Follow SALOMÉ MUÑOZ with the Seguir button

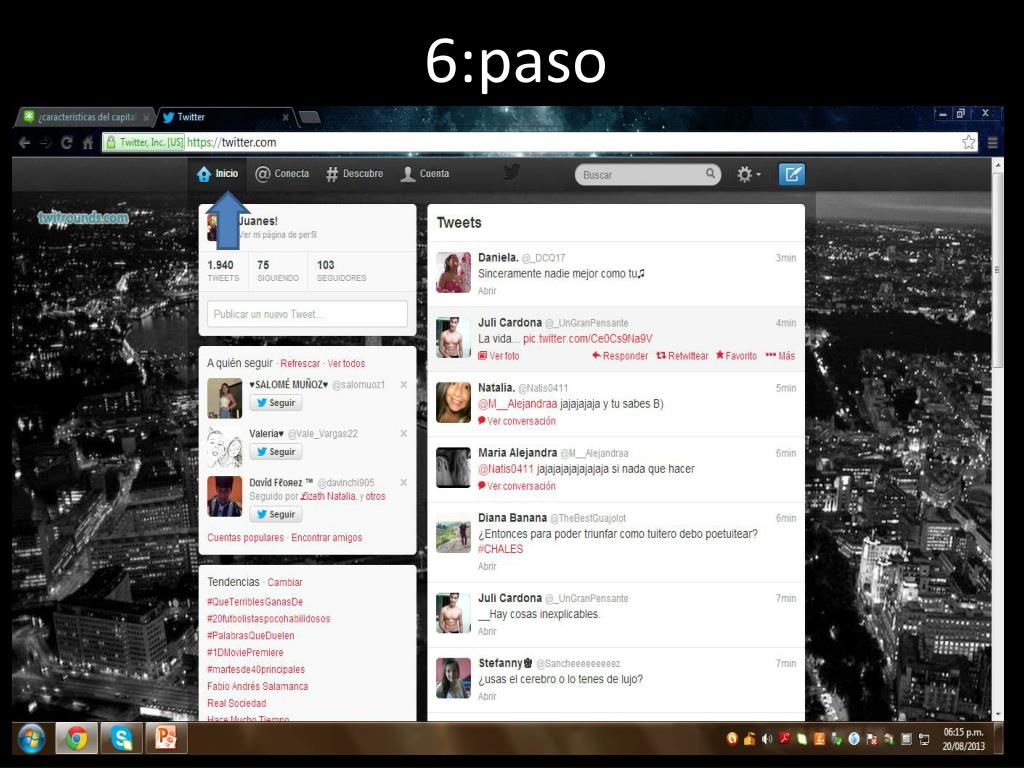276,403
